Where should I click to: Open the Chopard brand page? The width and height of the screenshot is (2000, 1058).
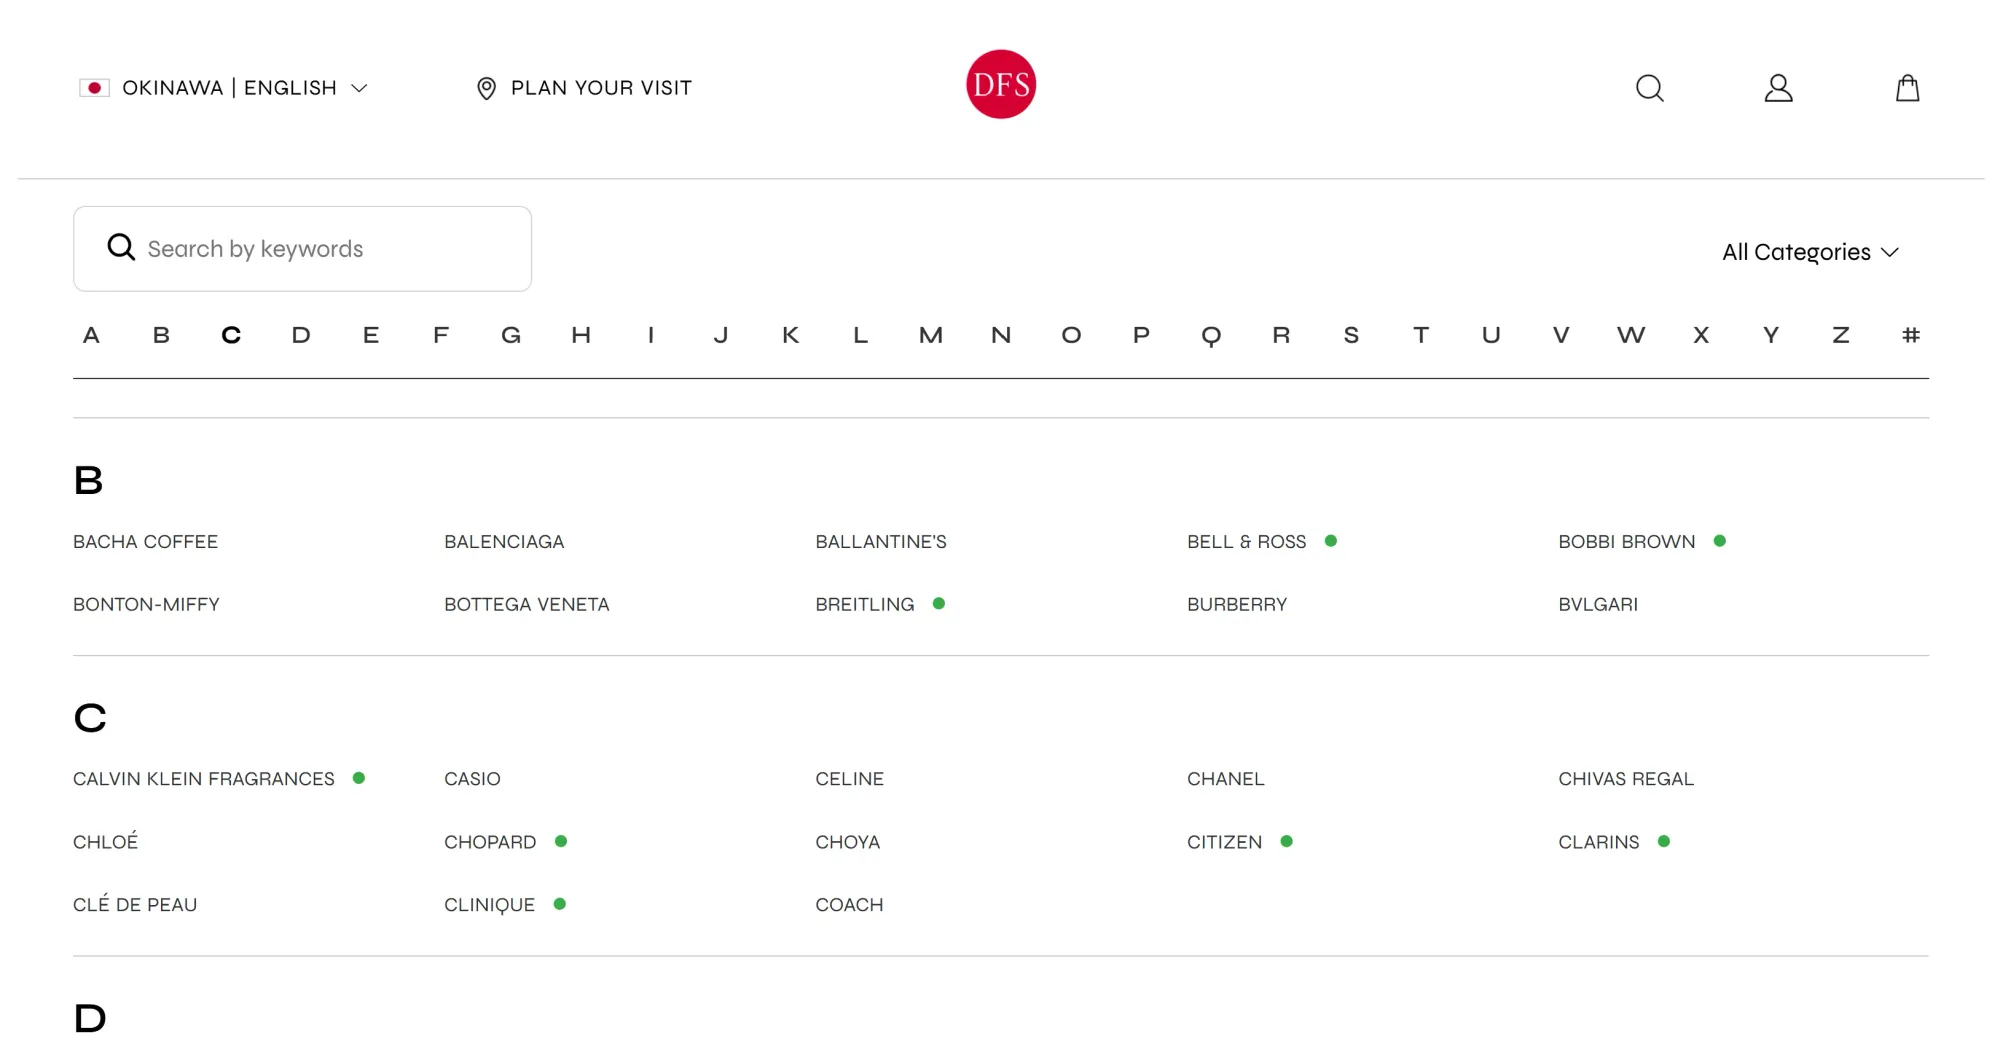pos(490,842)
